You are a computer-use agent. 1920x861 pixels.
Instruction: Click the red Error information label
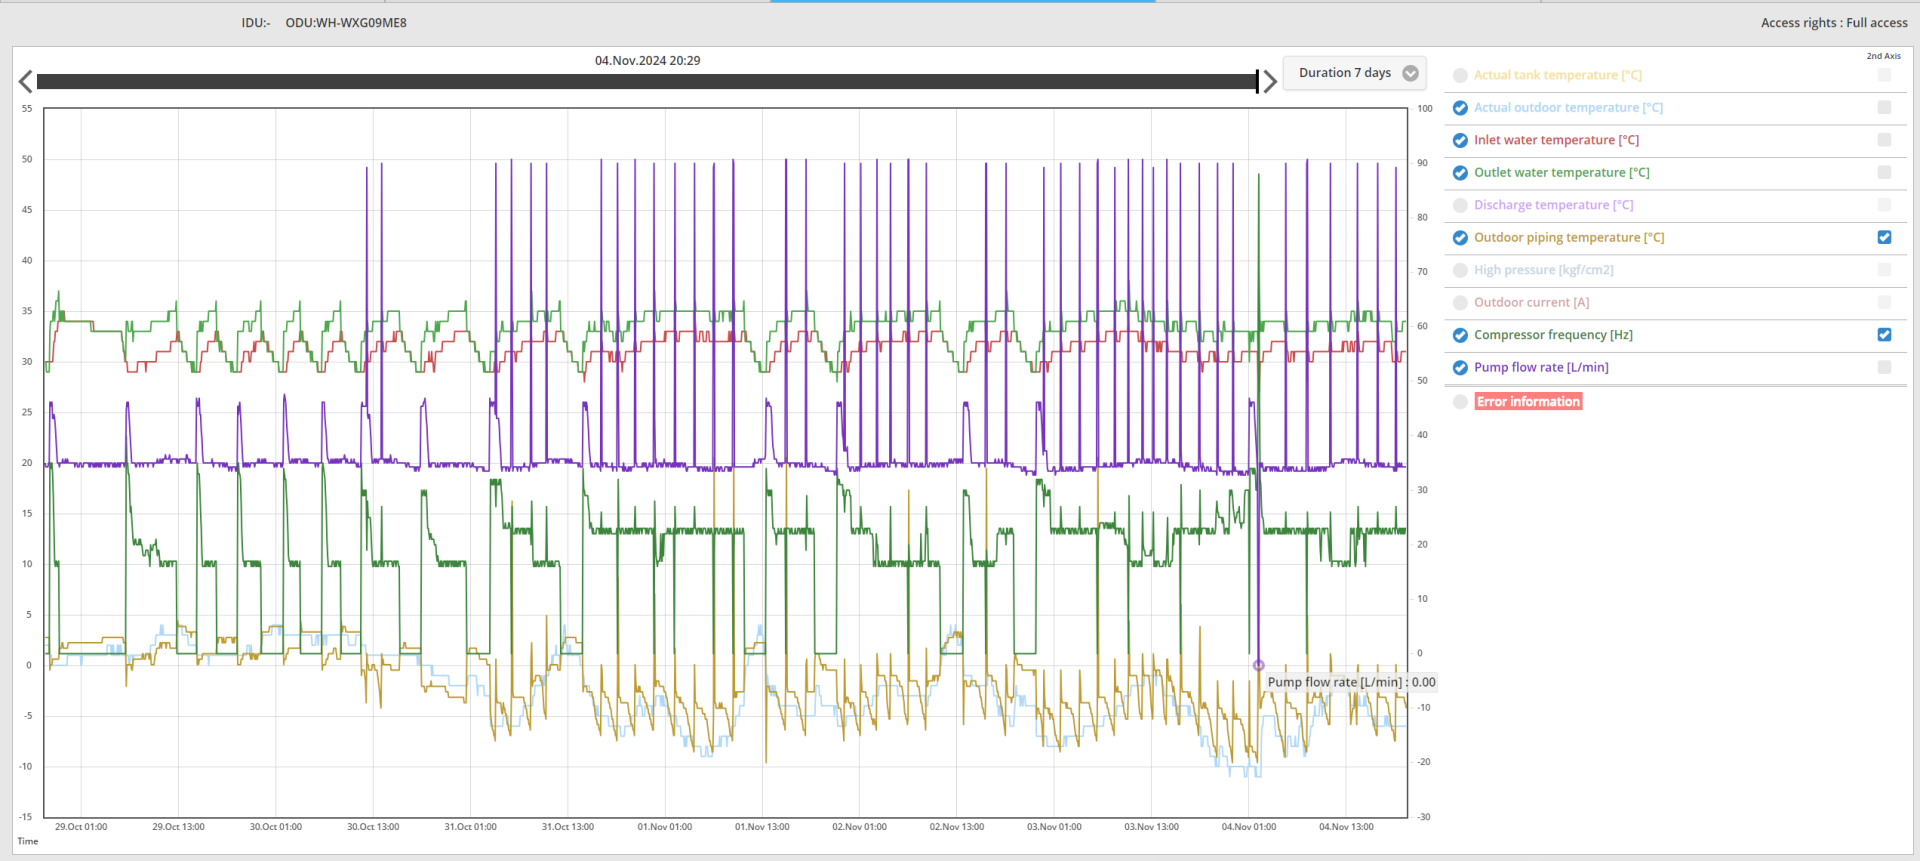[1528, 402]
